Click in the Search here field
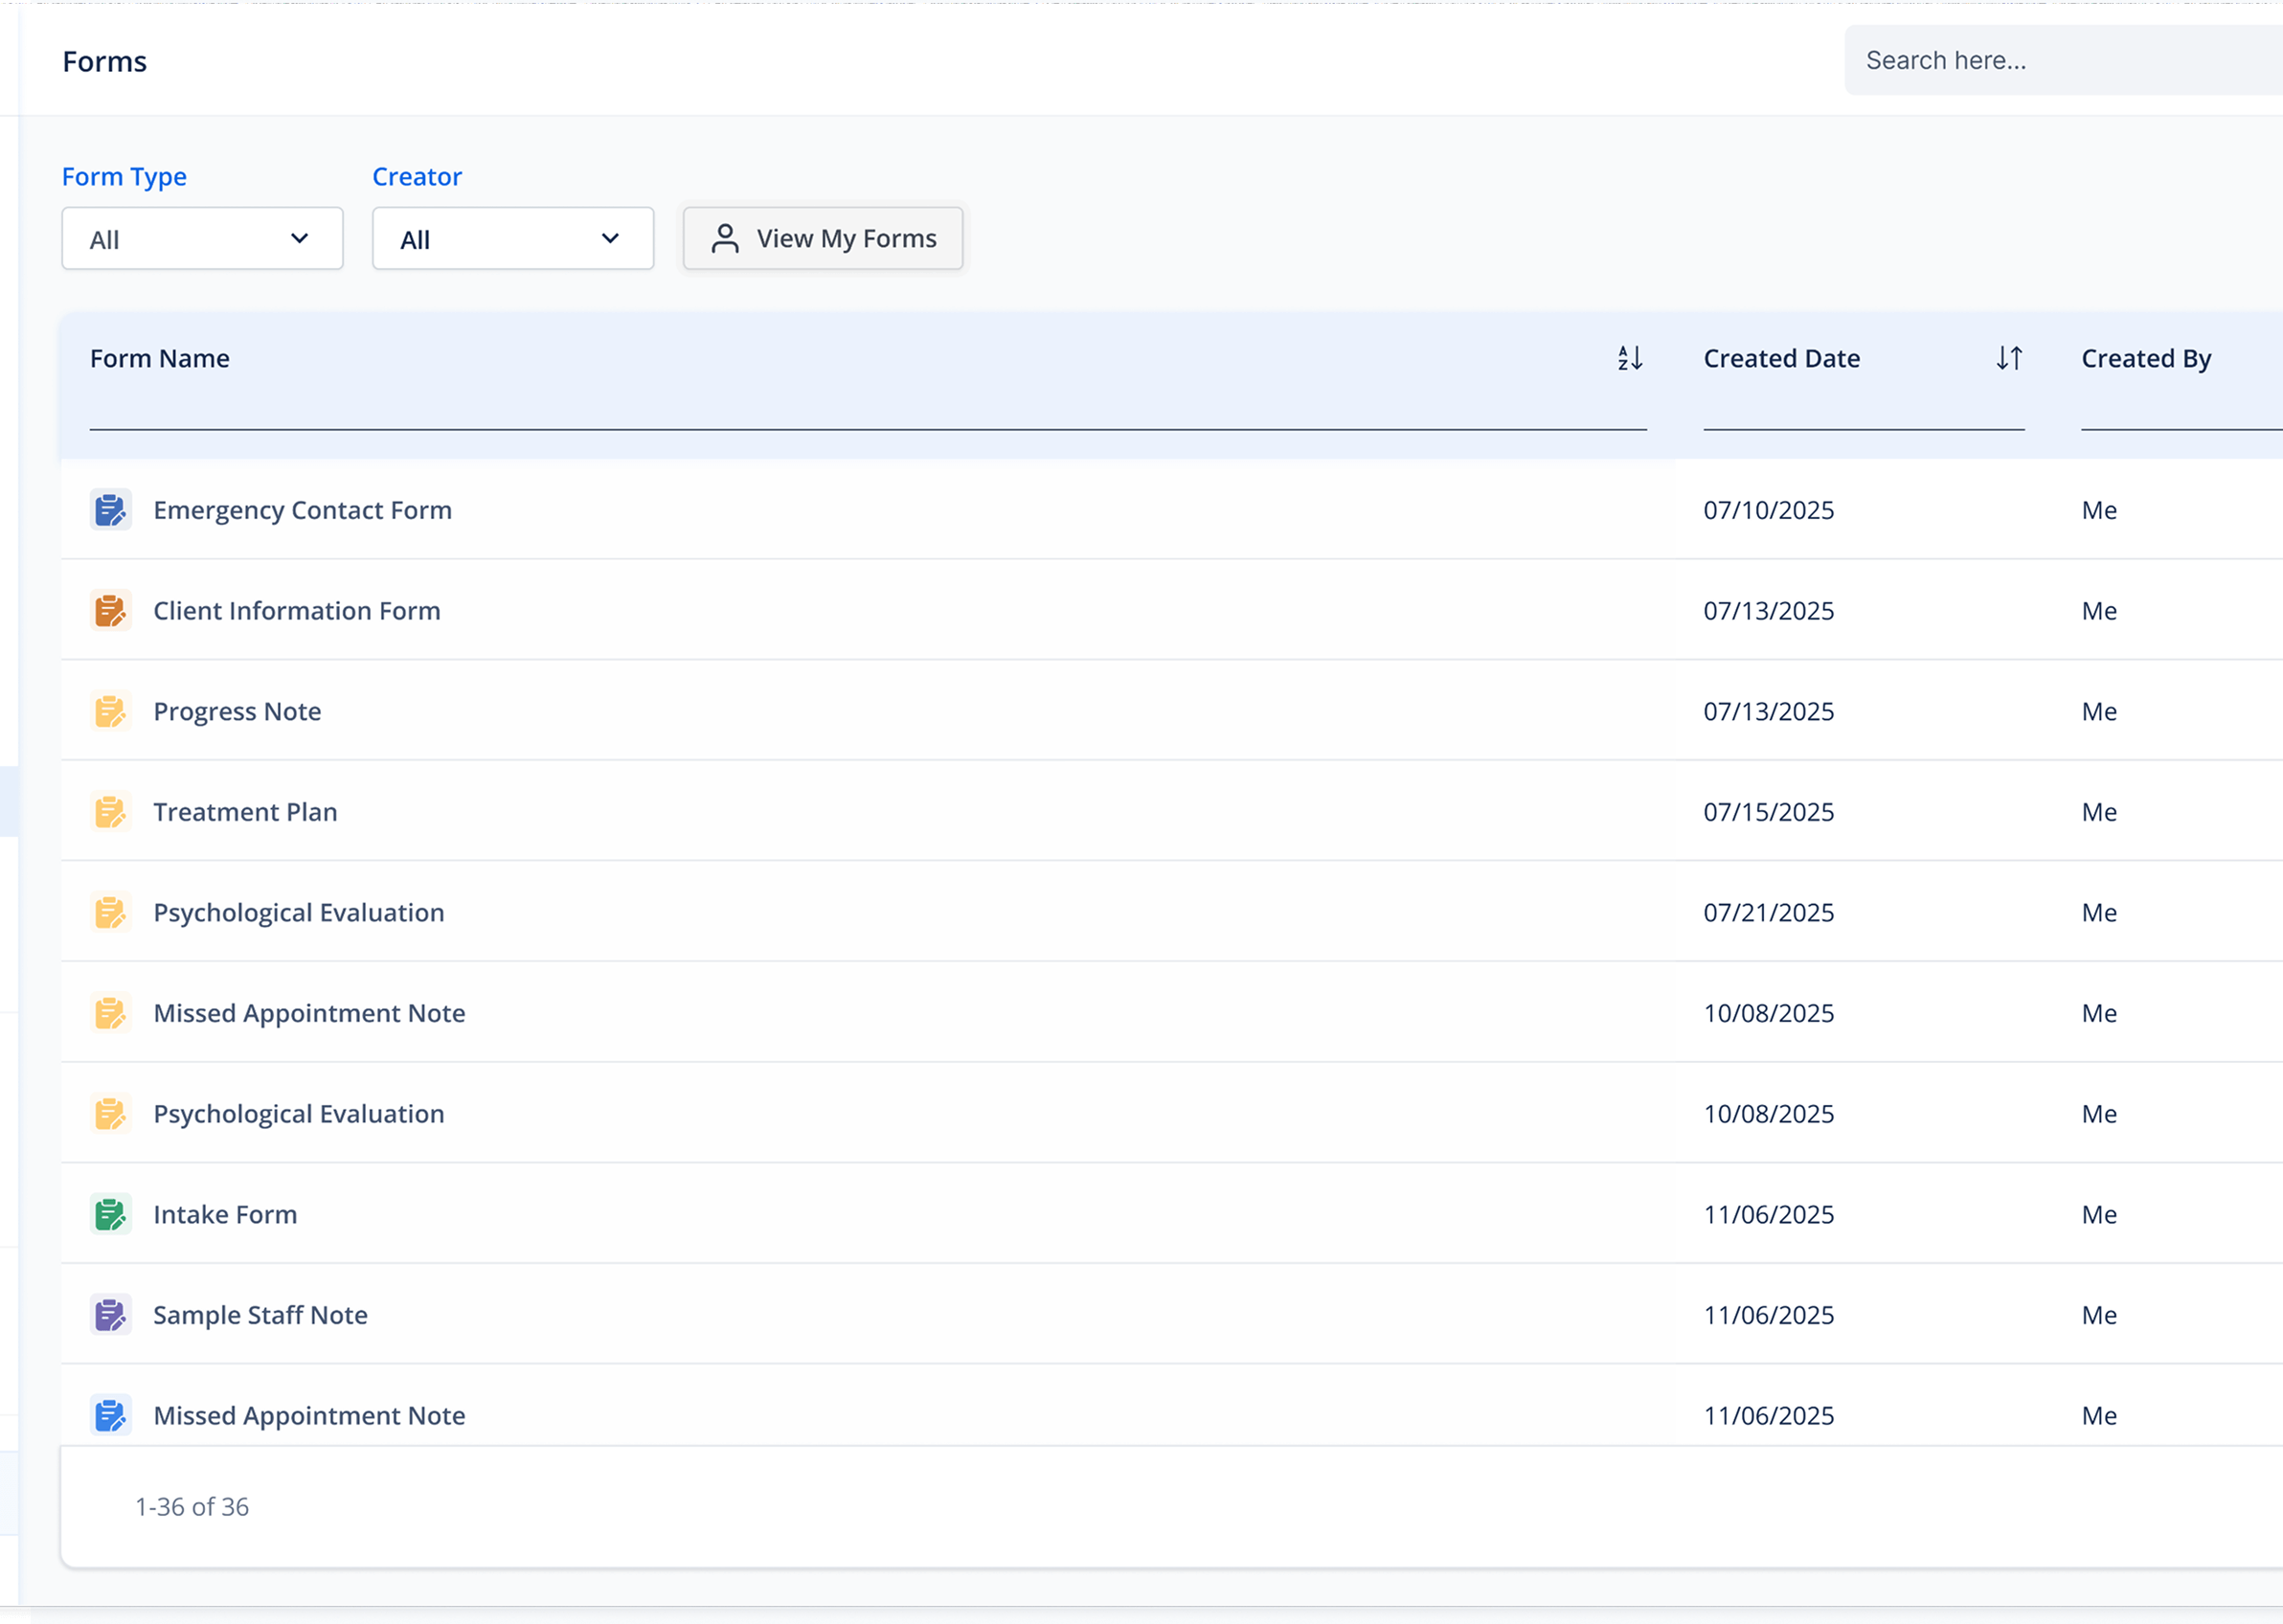The height and width of the screenshot is (1624, 2283). (2064, 60)
